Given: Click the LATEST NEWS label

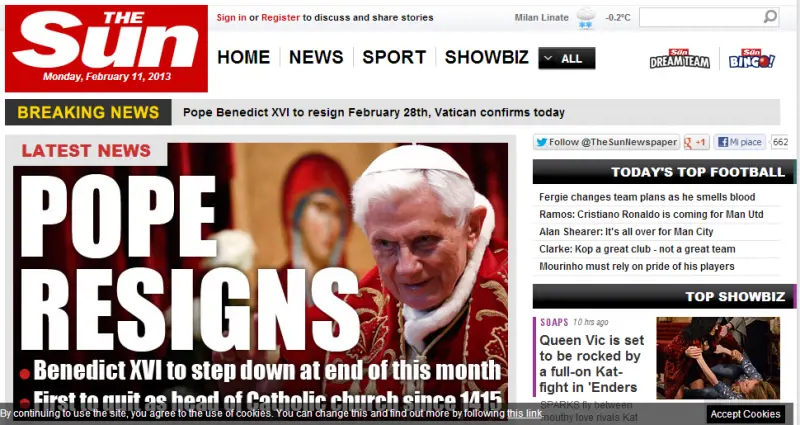Looking at the screenshot, I should pyautogui.click(x=86, y=151).
